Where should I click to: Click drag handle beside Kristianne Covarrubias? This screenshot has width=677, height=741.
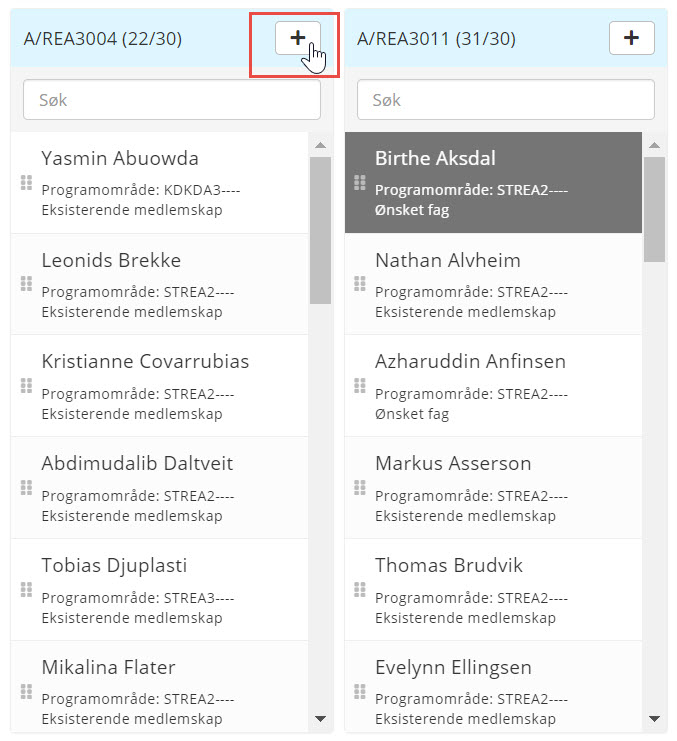coord(26,386)
